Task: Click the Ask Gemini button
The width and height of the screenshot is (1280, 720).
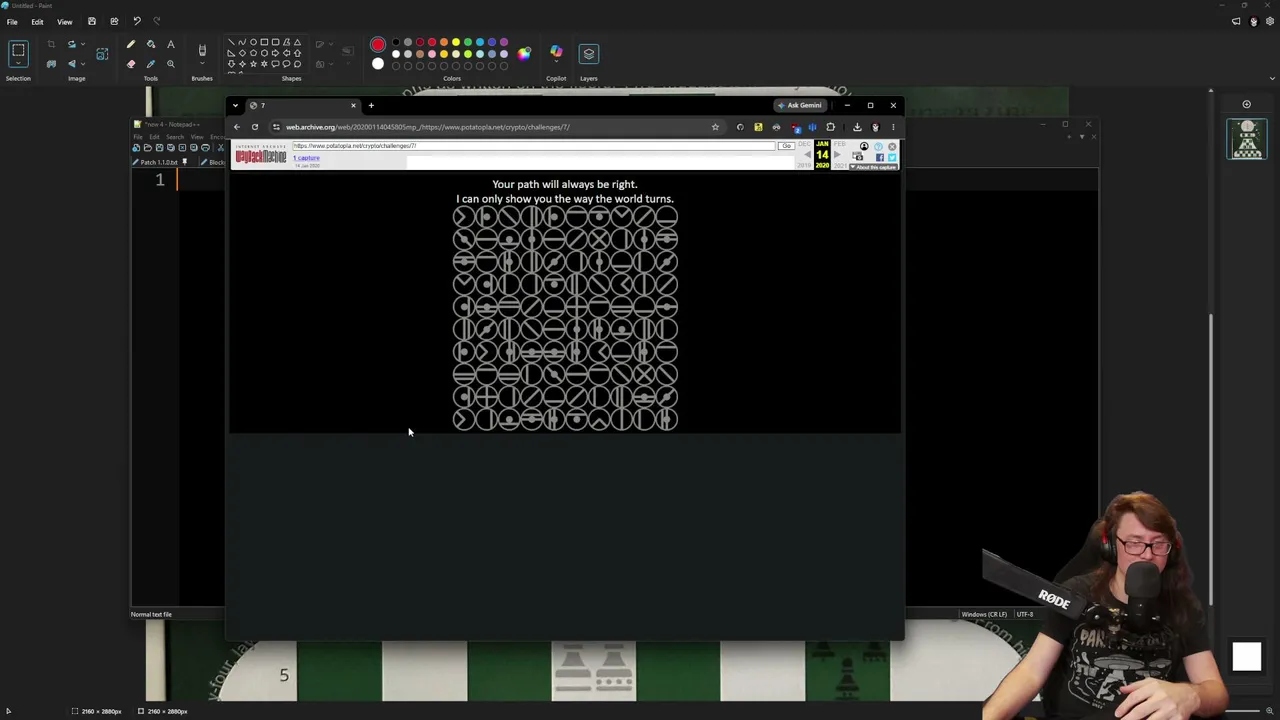Action: click(800, 105)
